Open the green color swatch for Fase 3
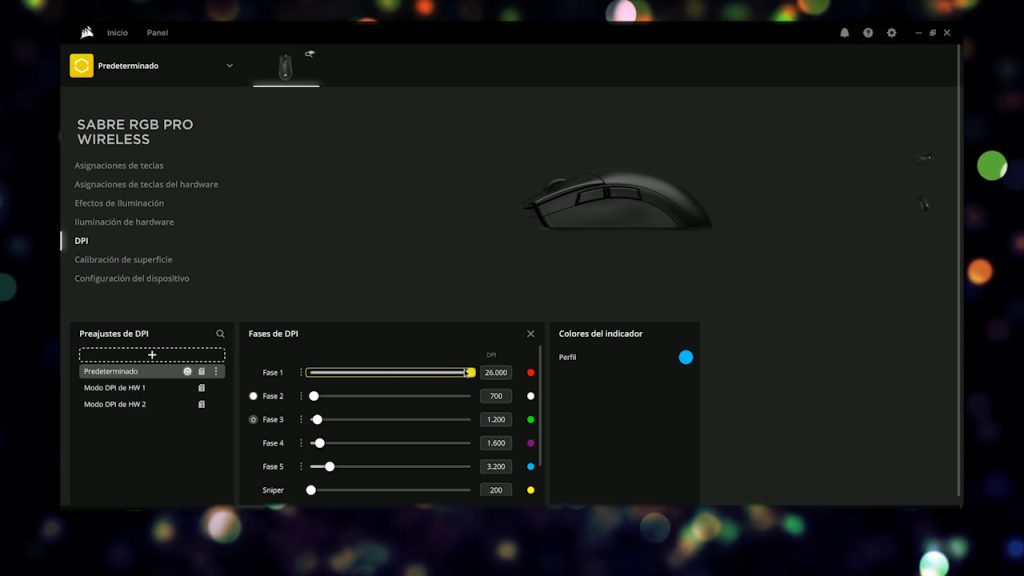Image resolution: width=1024 pixels, height=576 pixels. tap(530, 419)
